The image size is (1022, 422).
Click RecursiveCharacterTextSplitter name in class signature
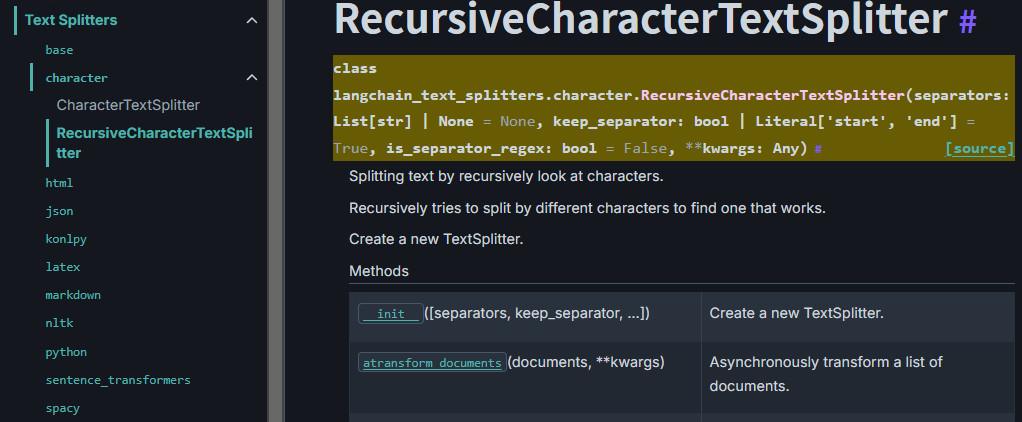(x=773, y=95)
